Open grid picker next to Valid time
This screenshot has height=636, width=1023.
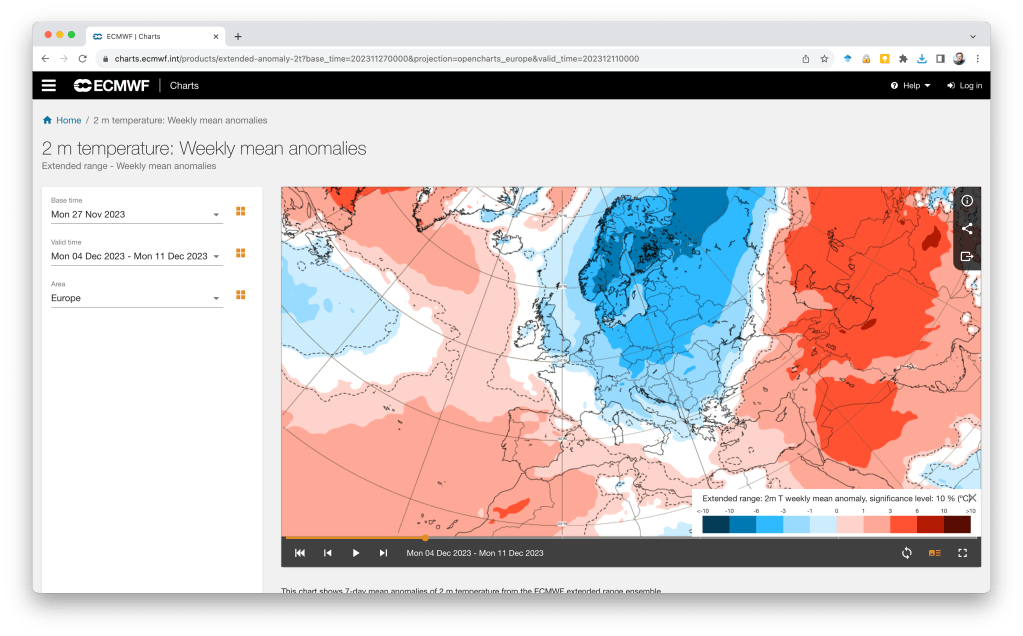240,254
